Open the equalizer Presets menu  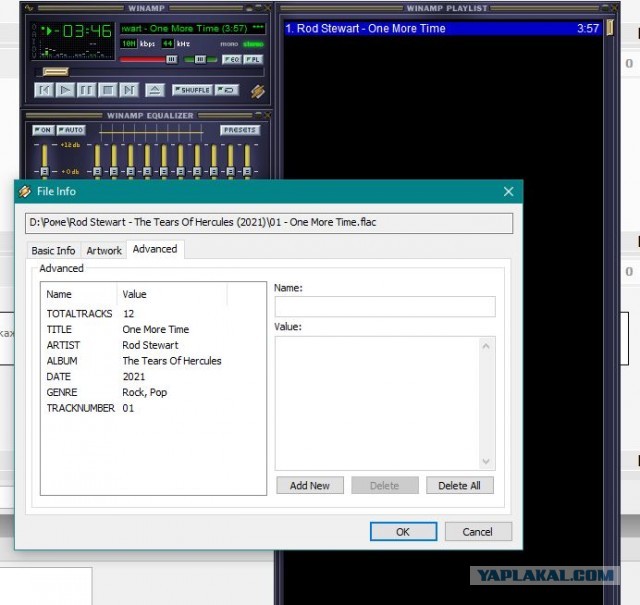pyautogui.click(x=240, y=130)
